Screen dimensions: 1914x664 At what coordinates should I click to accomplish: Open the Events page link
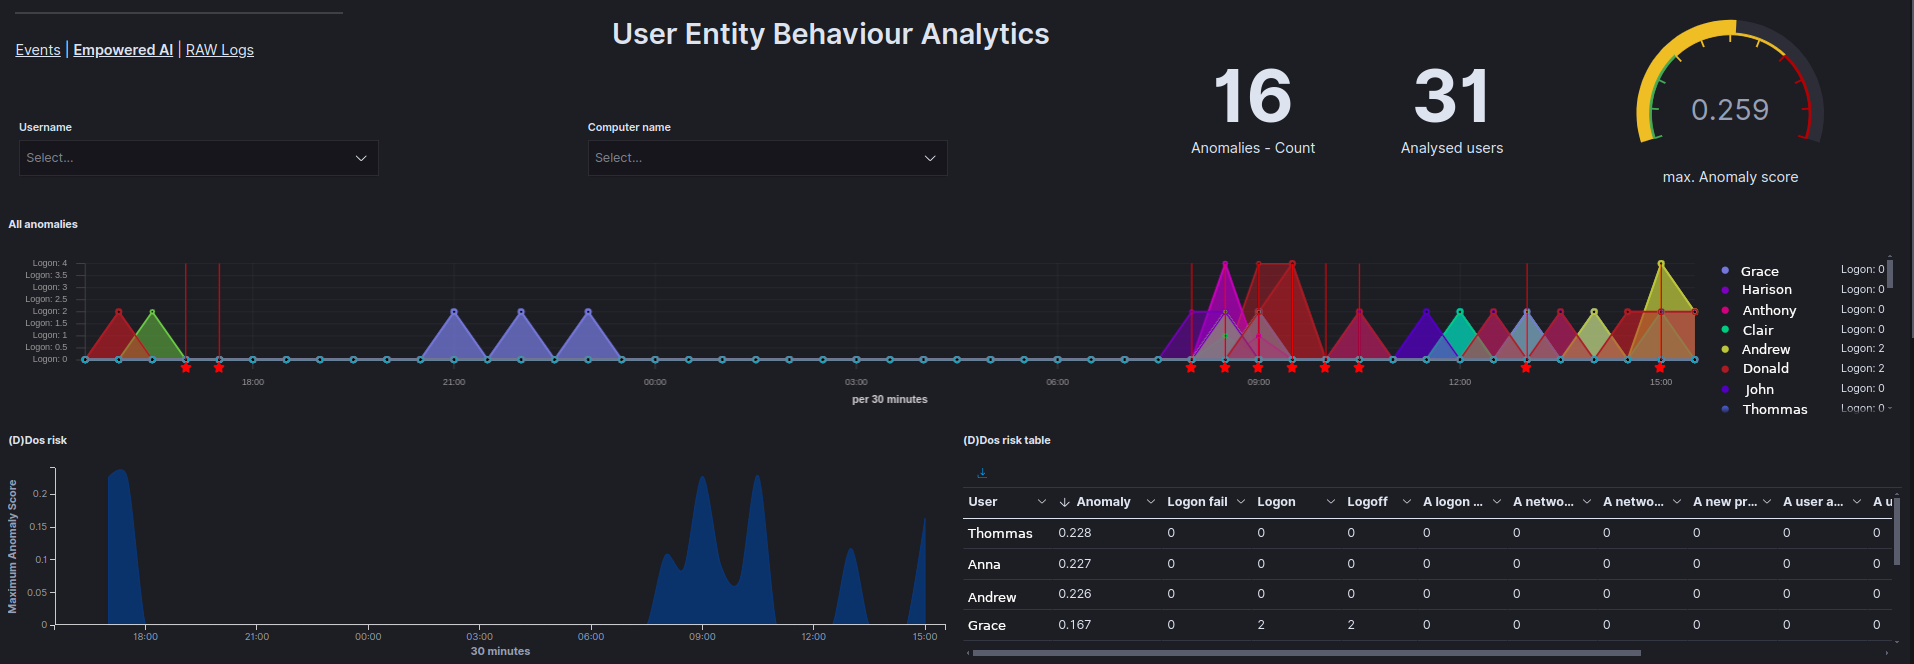38,50
